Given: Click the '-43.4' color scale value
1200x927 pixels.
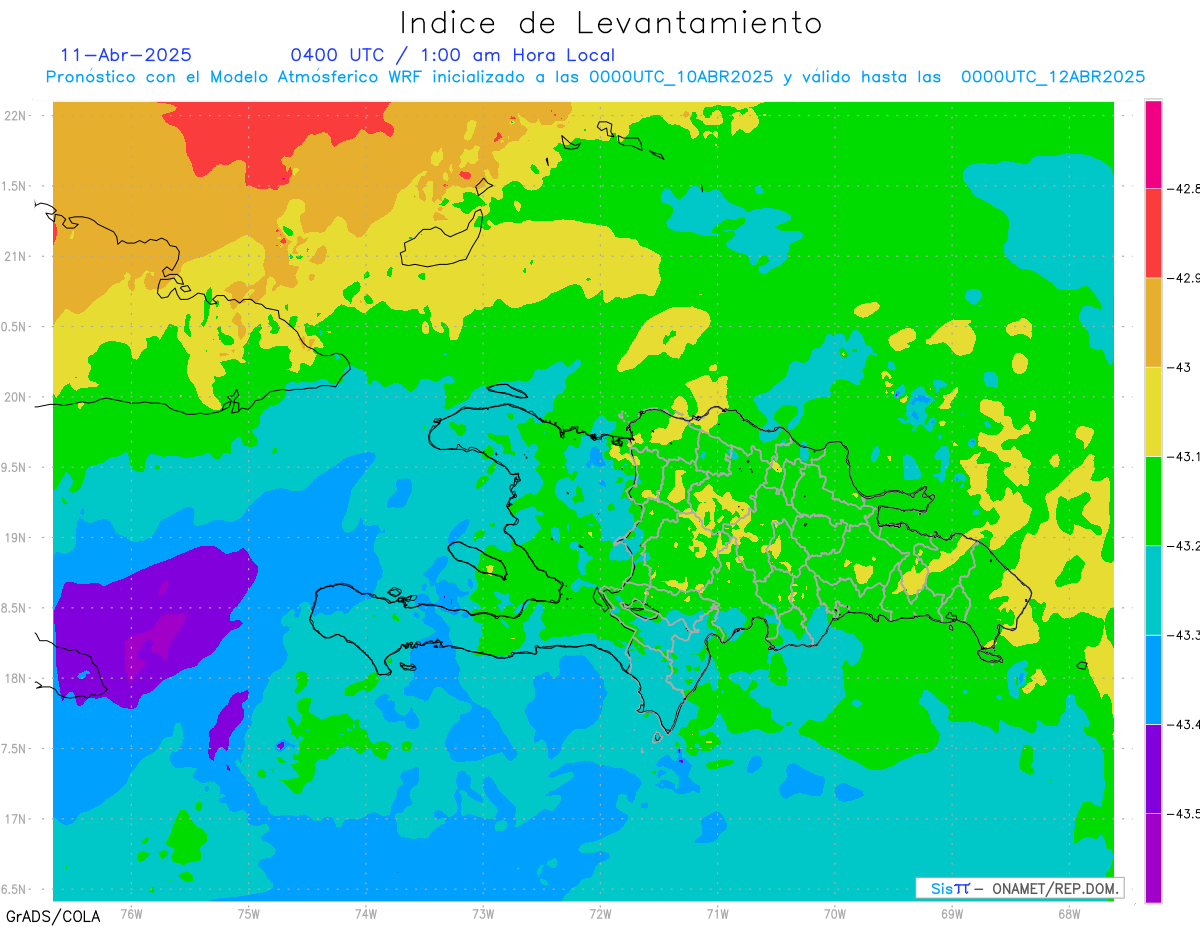Looking at the screenshot, I should point(1186,724).
